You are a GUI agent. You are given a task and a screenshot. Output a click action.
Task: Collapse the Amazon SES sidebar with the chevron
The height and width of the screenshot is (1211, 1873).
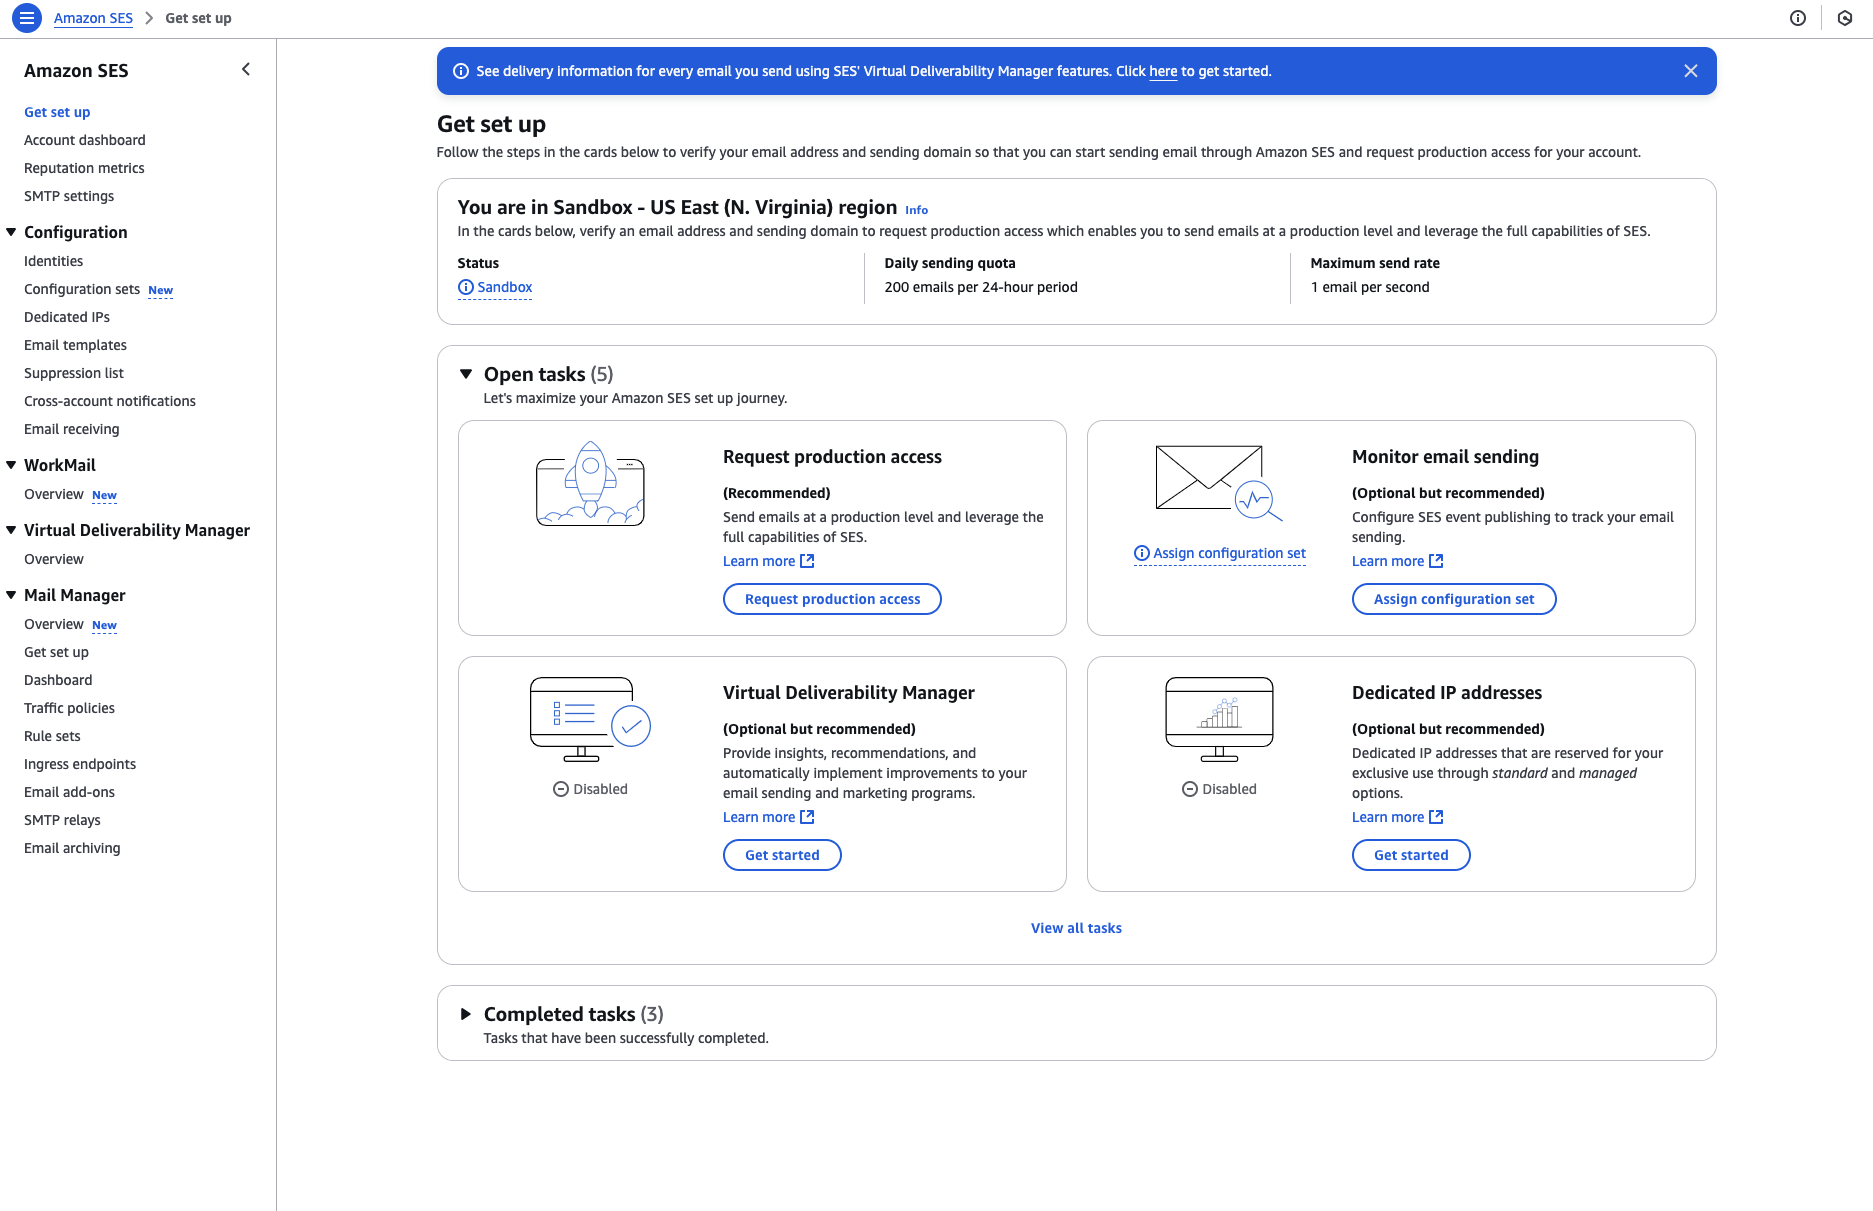pyautogui.click(x=246, y=69)
